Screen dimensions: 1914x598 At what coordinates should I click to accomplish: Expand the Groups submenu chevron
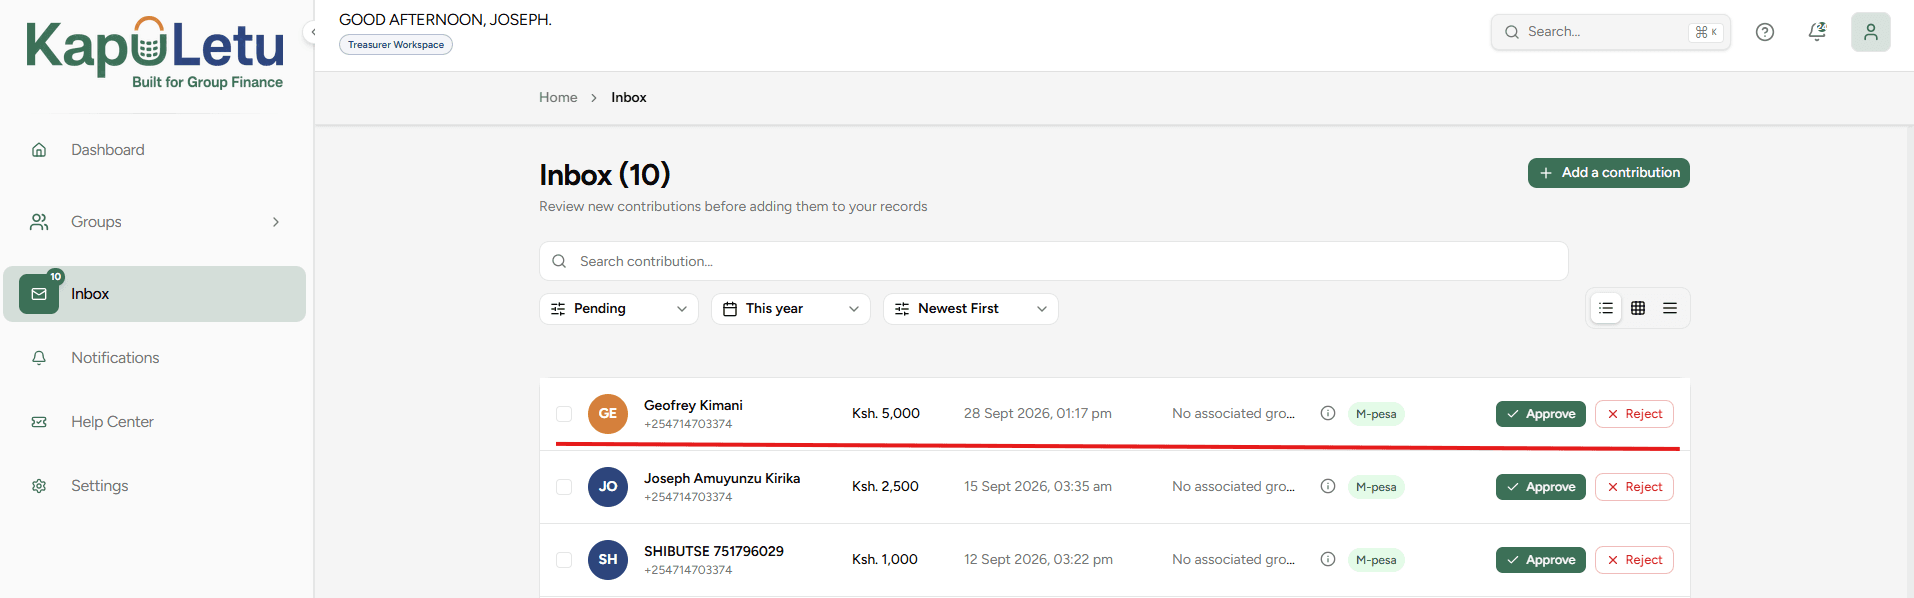pyautogui.click(x=276, y=222)
